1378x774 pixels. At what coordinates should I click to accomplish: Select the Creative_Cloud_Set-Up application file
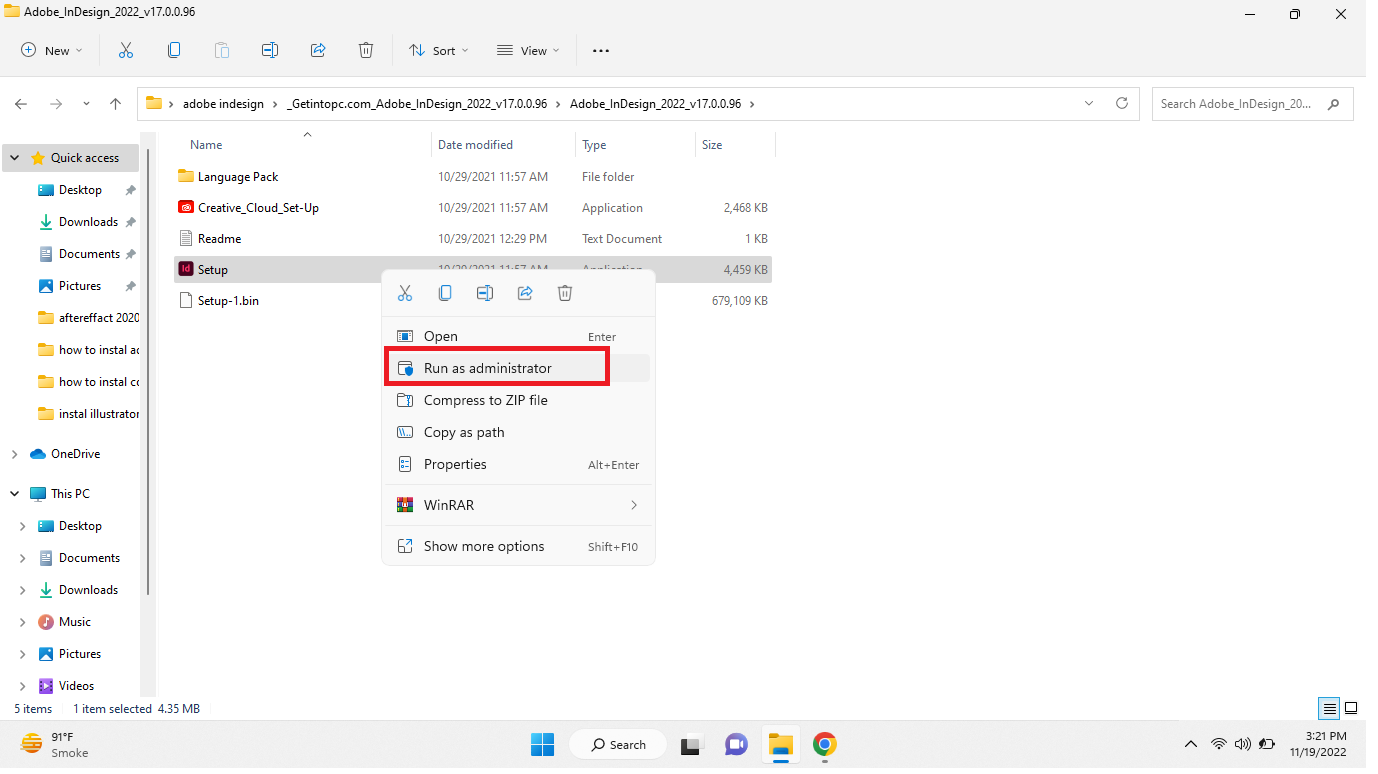258,208
